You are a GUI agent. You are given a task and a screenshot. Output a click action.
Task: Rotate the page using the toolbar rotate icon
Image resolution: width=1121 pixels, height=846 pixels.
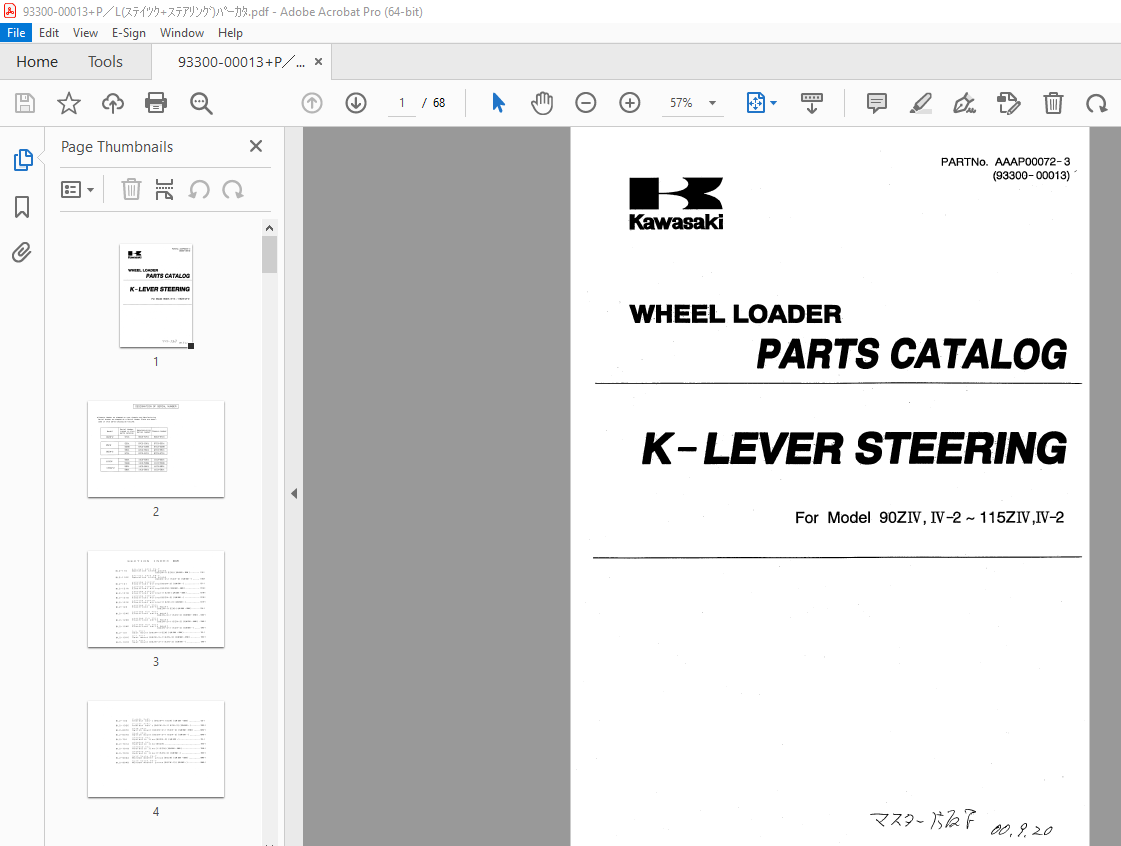1096,104
